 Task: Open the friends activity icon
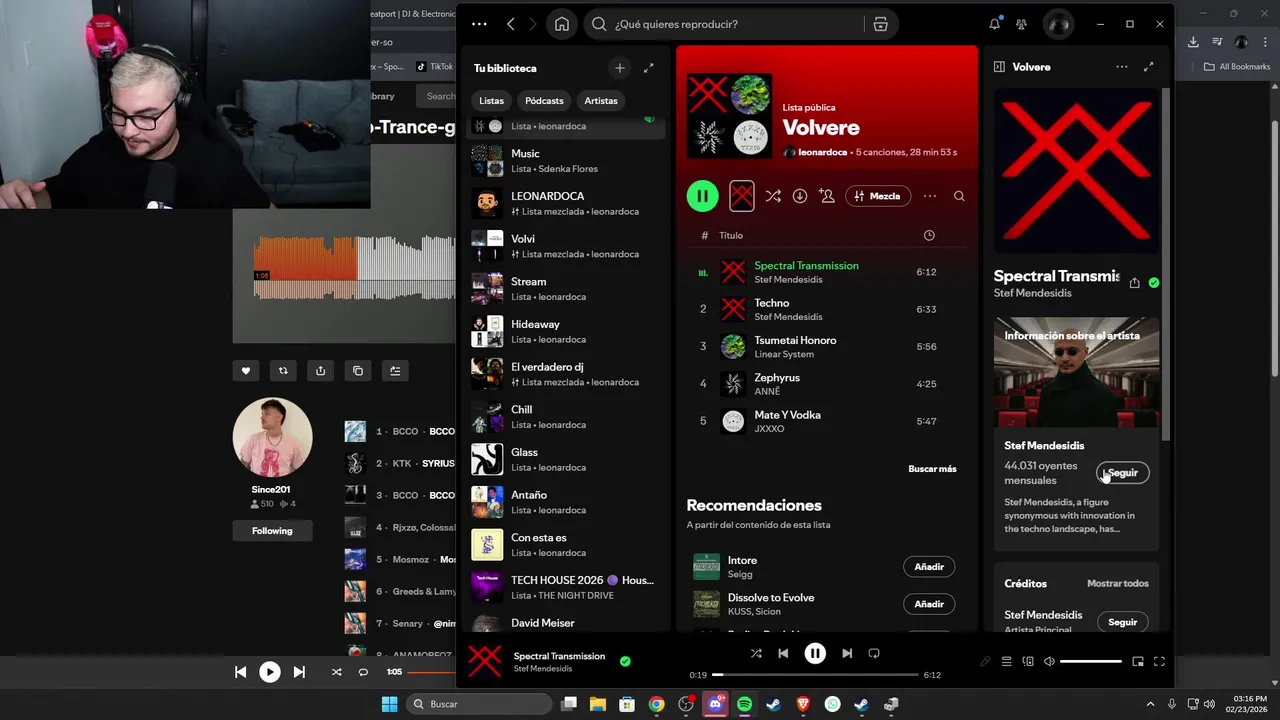tap(1021, 24)
